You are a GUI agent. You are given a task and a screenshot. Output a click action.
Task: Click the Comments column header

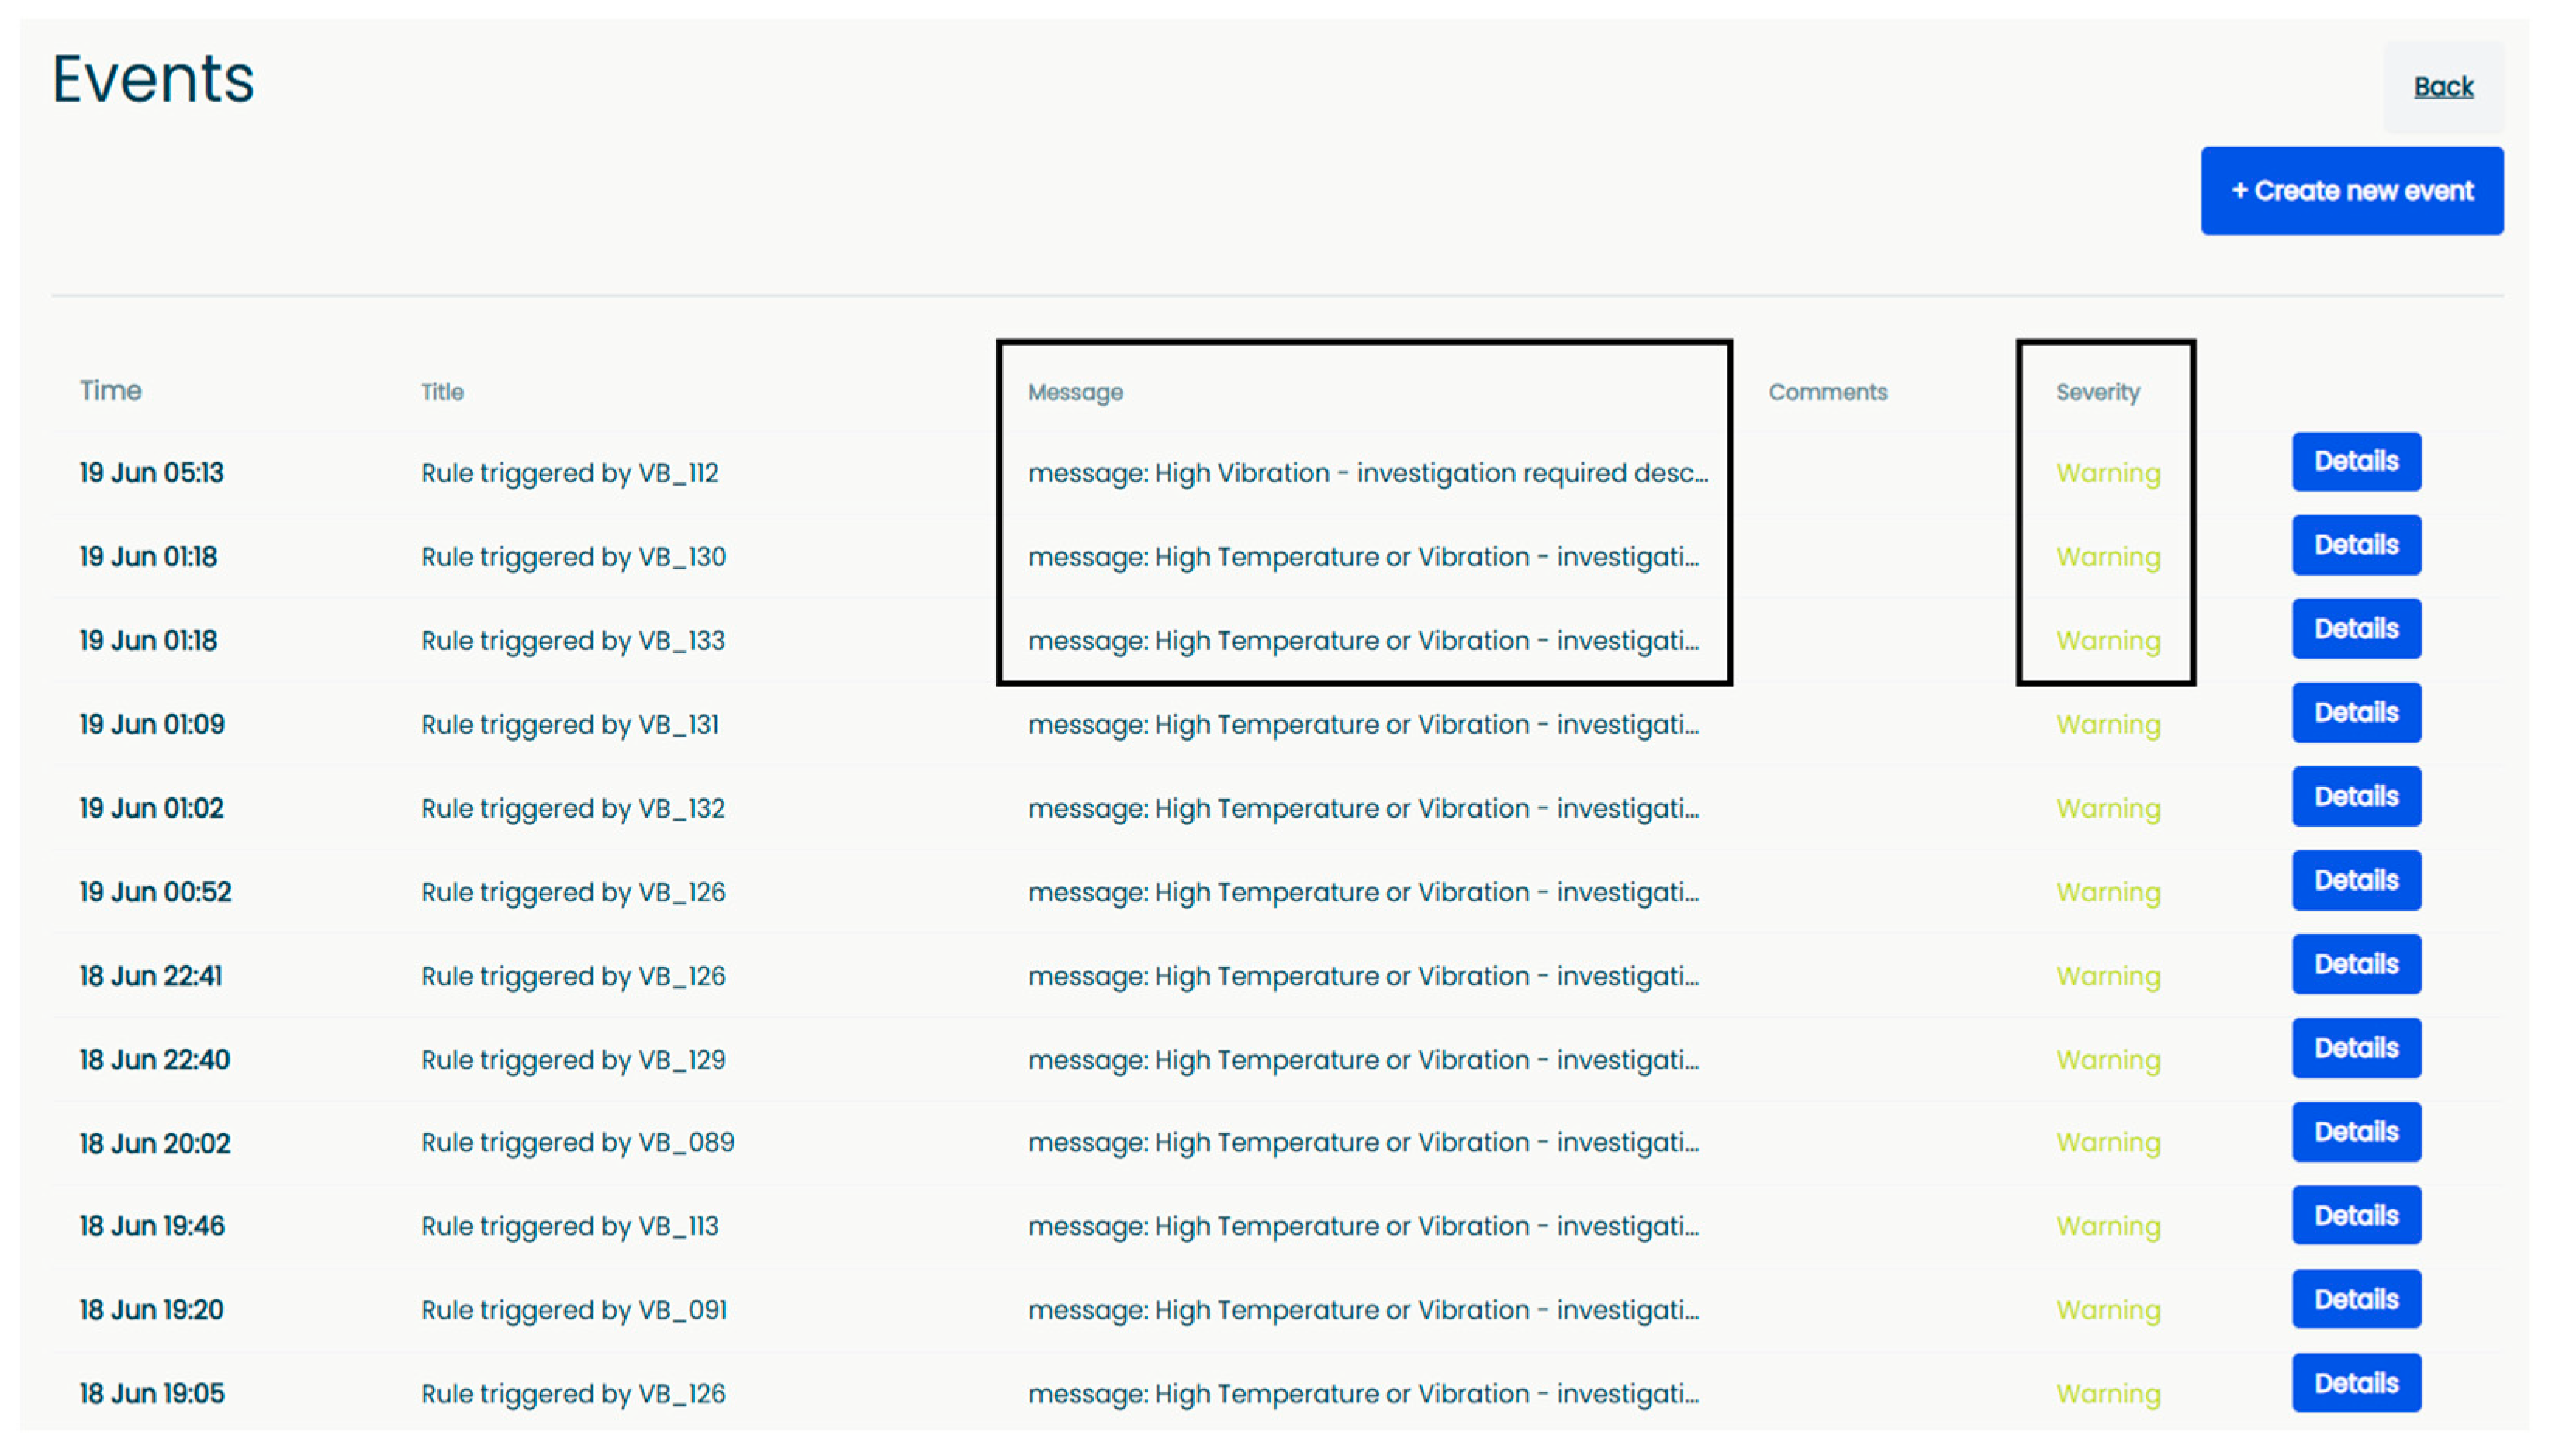coord(1827,392)
